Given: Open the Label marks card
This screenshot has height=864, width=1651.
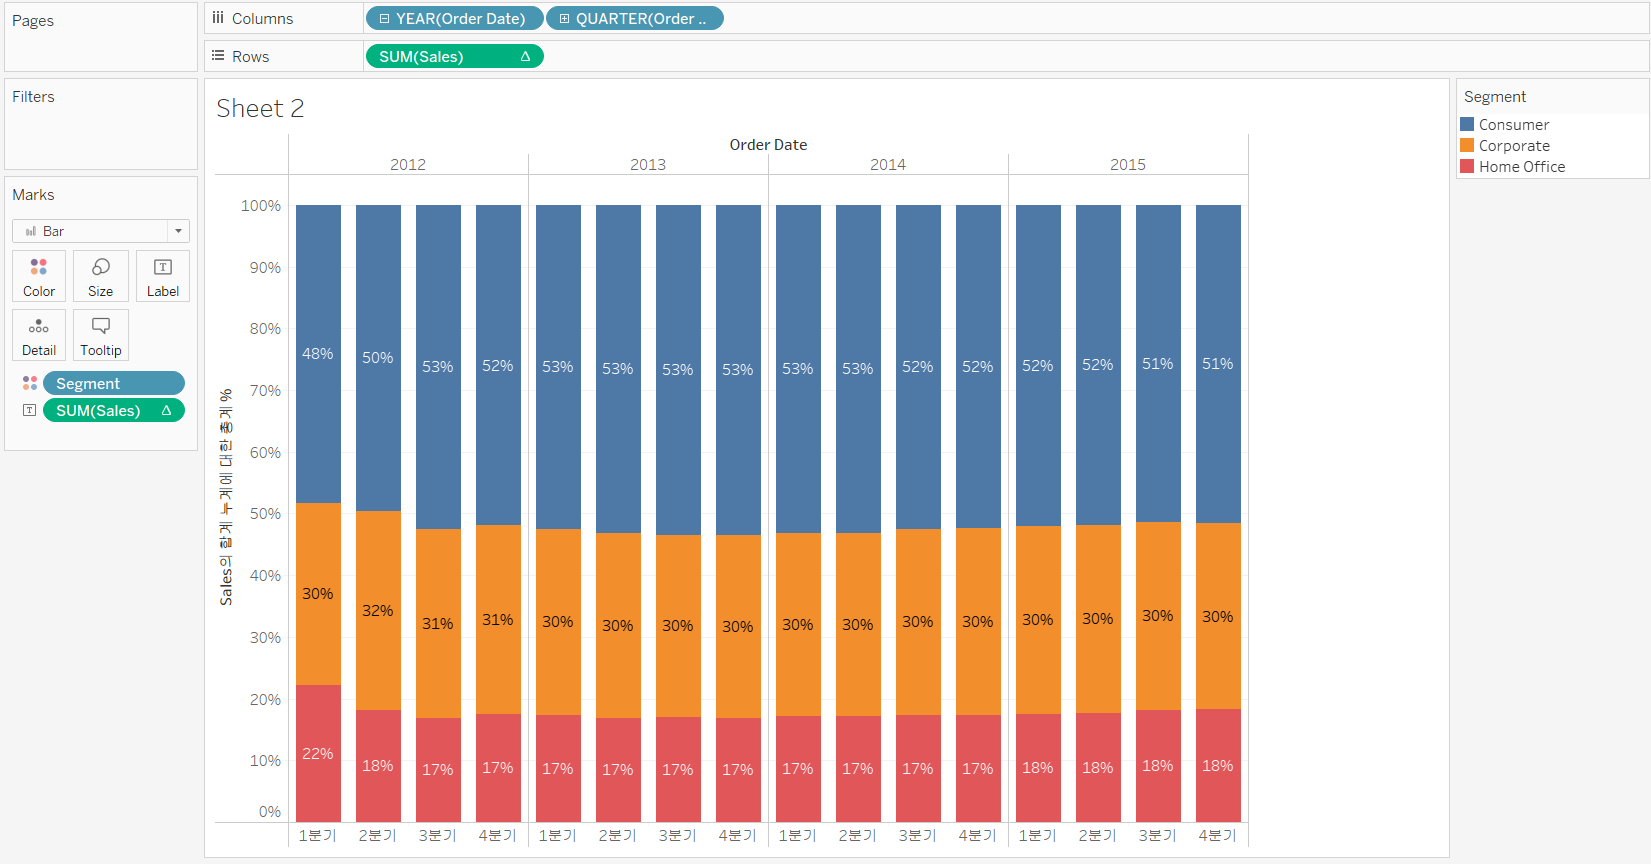Looking at the screenshot, I should [x=163, y=276].
